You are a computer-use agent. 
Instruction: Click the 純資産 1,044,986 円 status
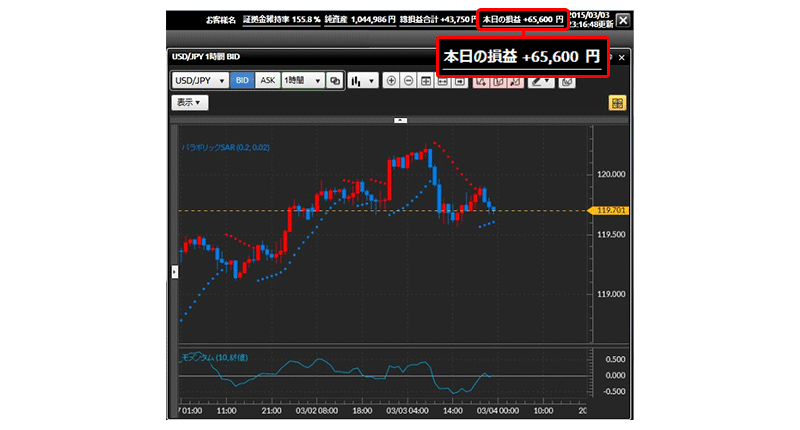[x=360, y=19]
